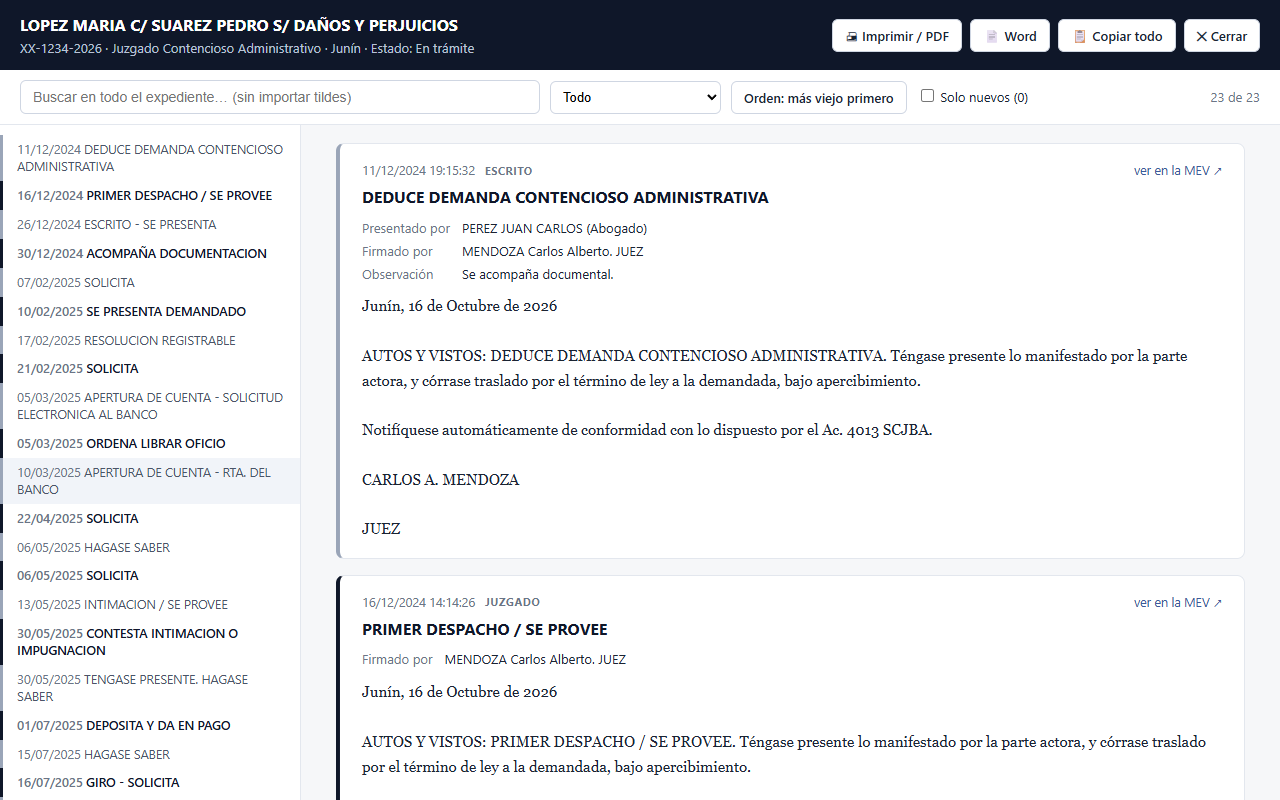Open 'ver en la MEV' for DEDUCE DEMANDA
The height and width of the screenshot is (800, 1280).
(1178, 171)
